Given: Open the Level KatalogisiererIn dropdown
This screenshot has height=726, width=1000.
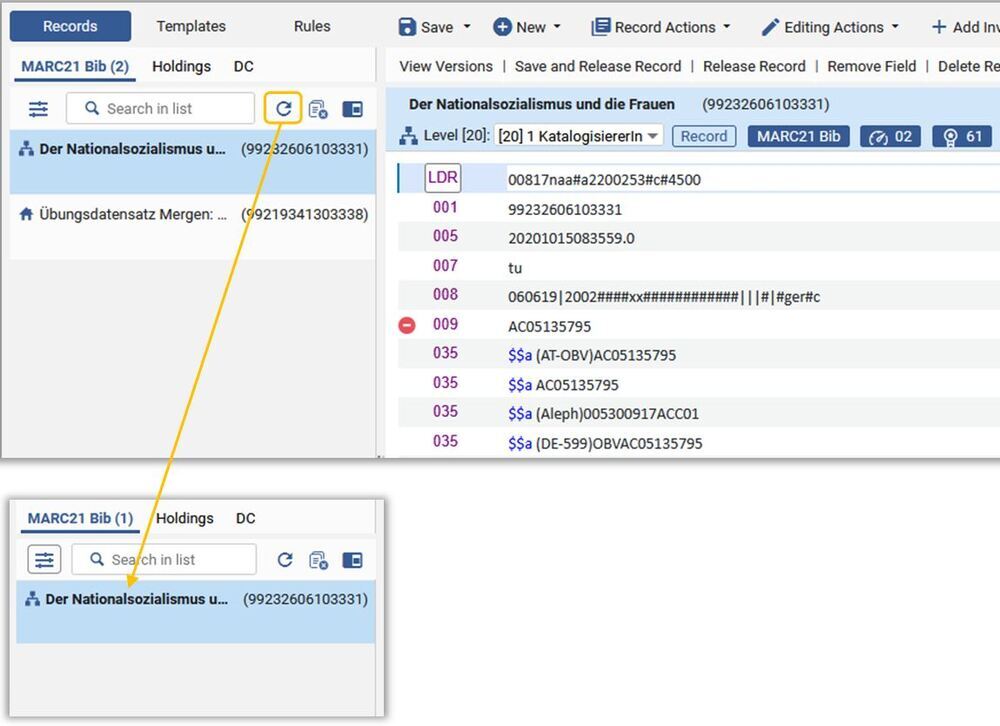Looking at the screenshot, I should point(578,136).
